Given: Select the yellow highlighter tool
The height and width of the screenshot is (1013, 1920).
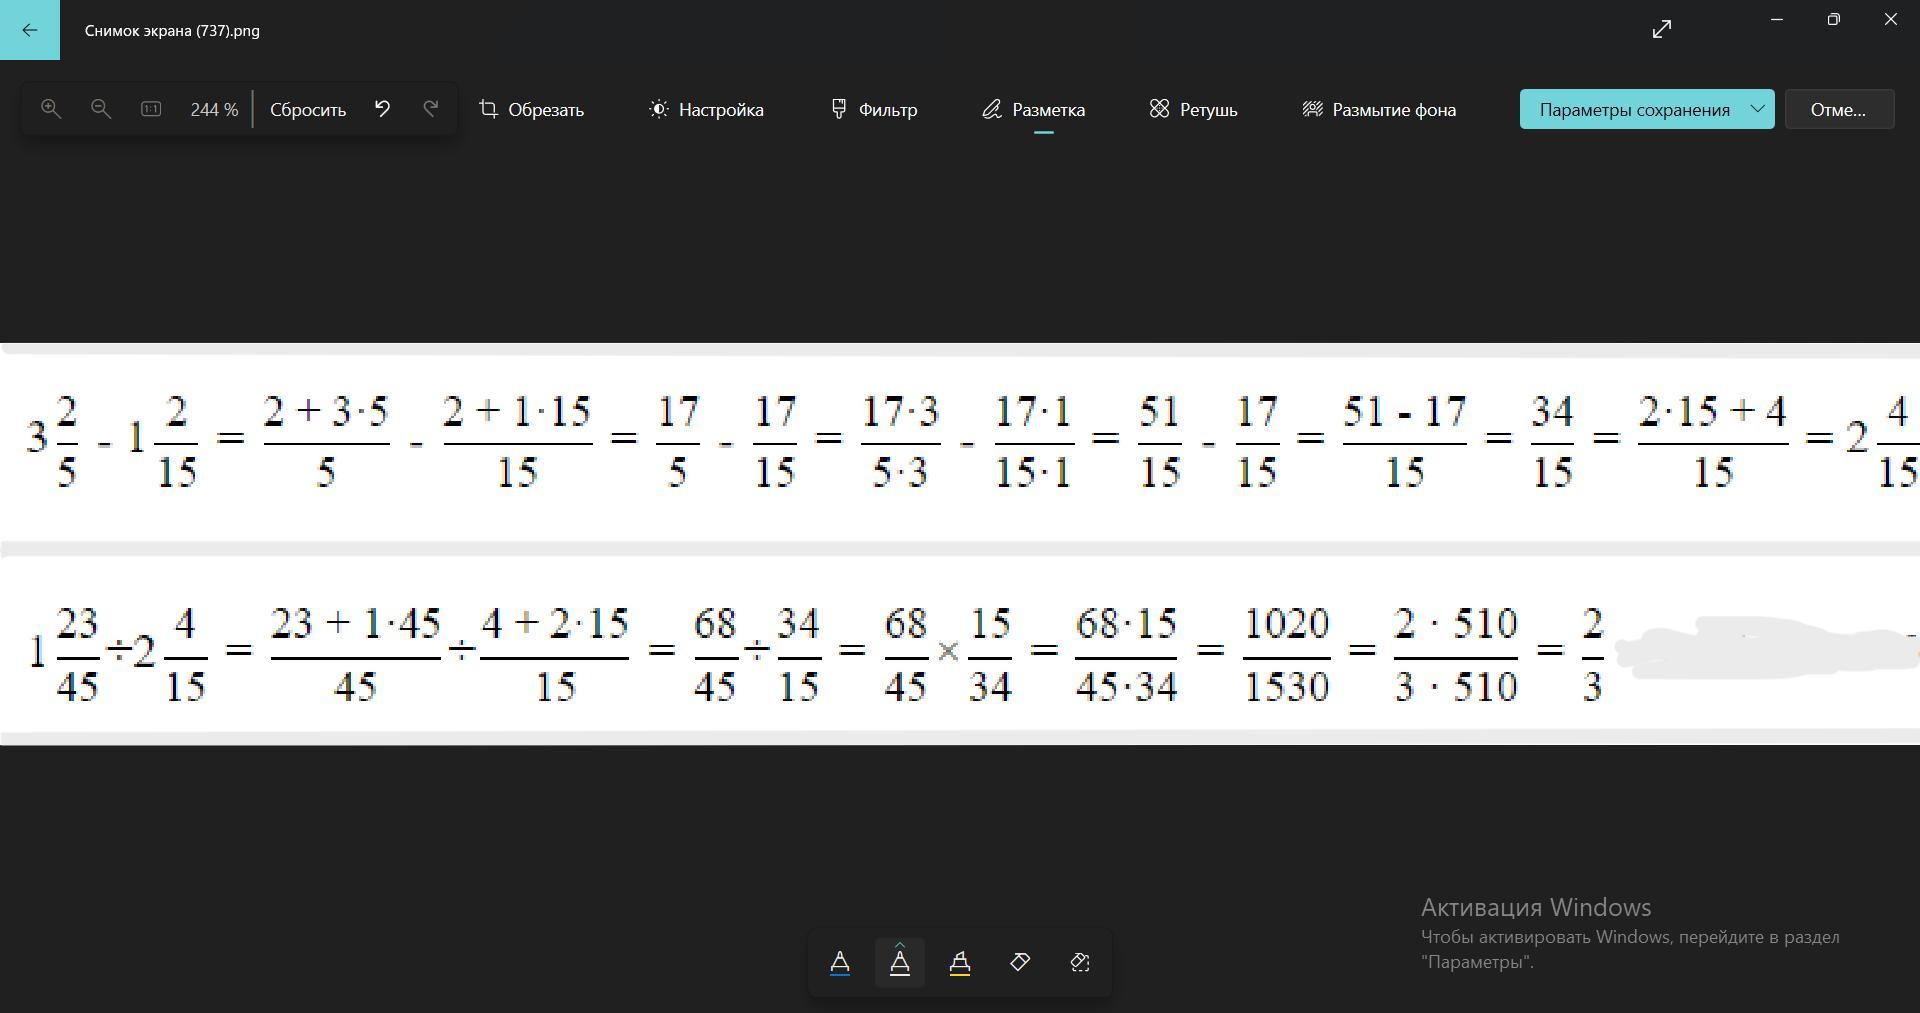Looking at the screenshot, I should coord(960,962).
